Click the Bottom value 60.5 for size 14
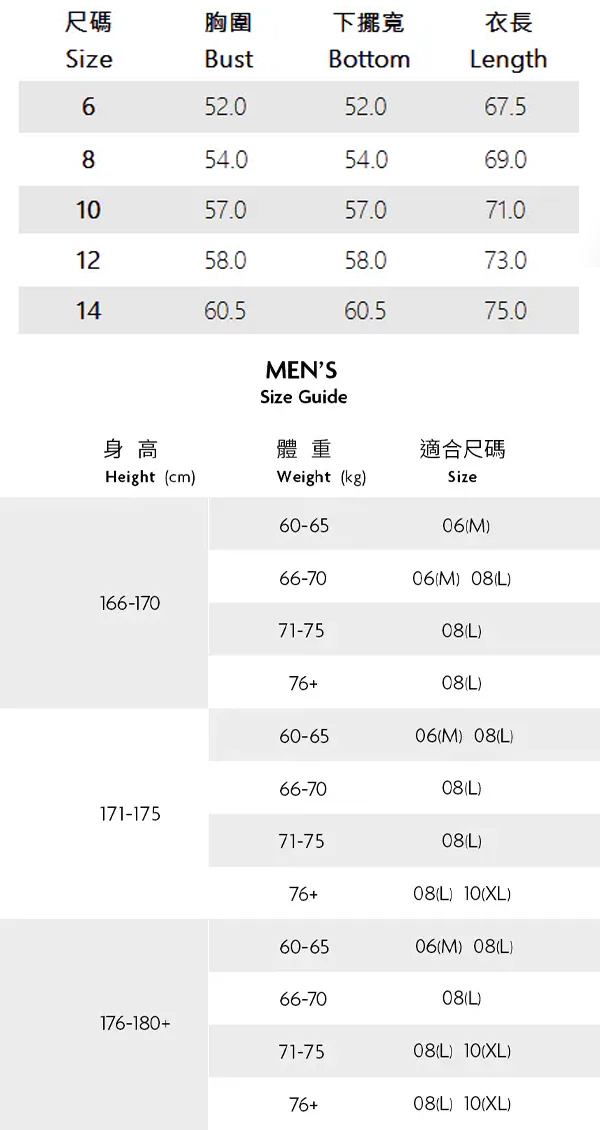Image resolution: width=600 pixels, height=1130 pixels. click(x=365, y=311)
